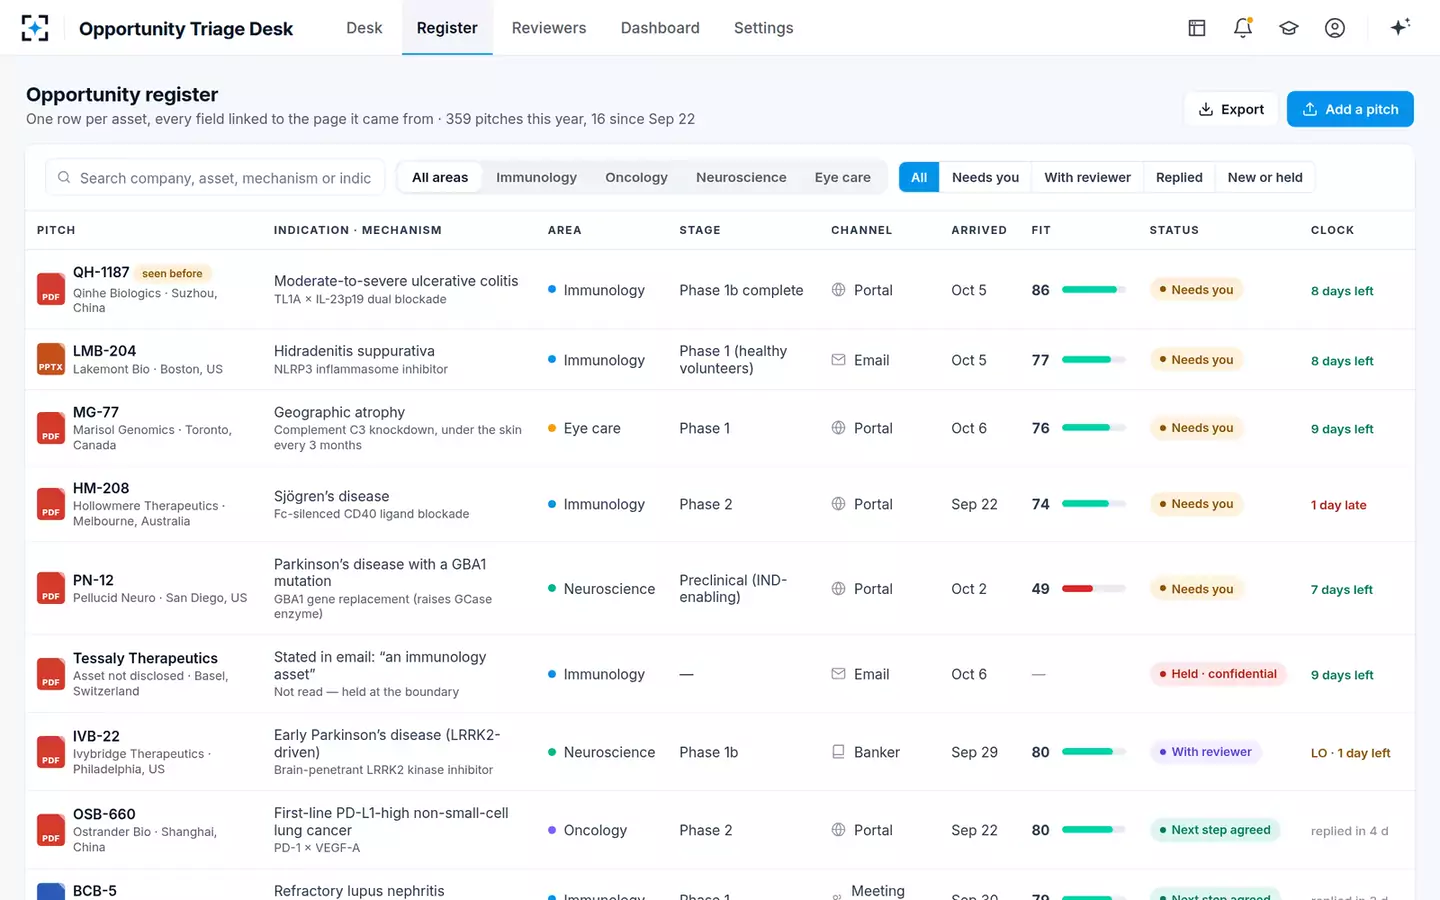Sort by the Arrived column header
1440x900 pixels.
click(x=978, y=230)
